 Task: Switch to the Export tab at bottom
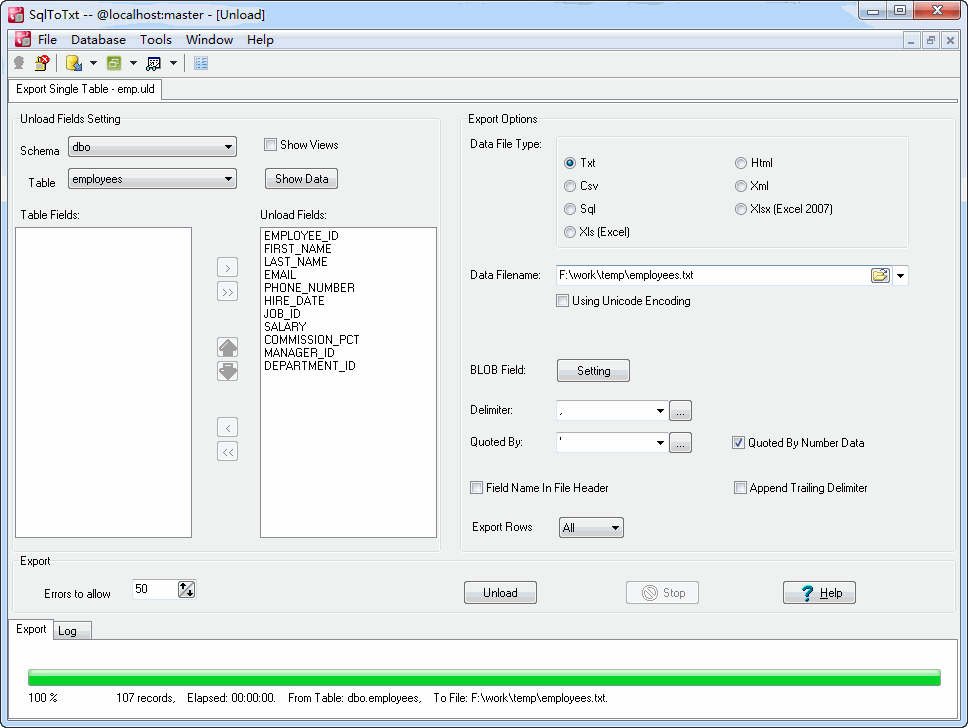click(31, 629)
